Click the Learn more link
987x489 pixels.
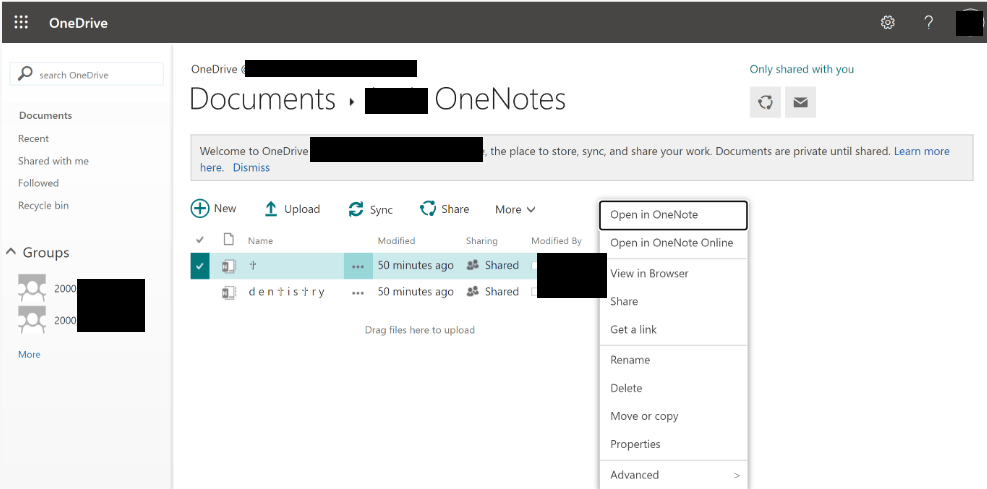click(x=922, y=151)
